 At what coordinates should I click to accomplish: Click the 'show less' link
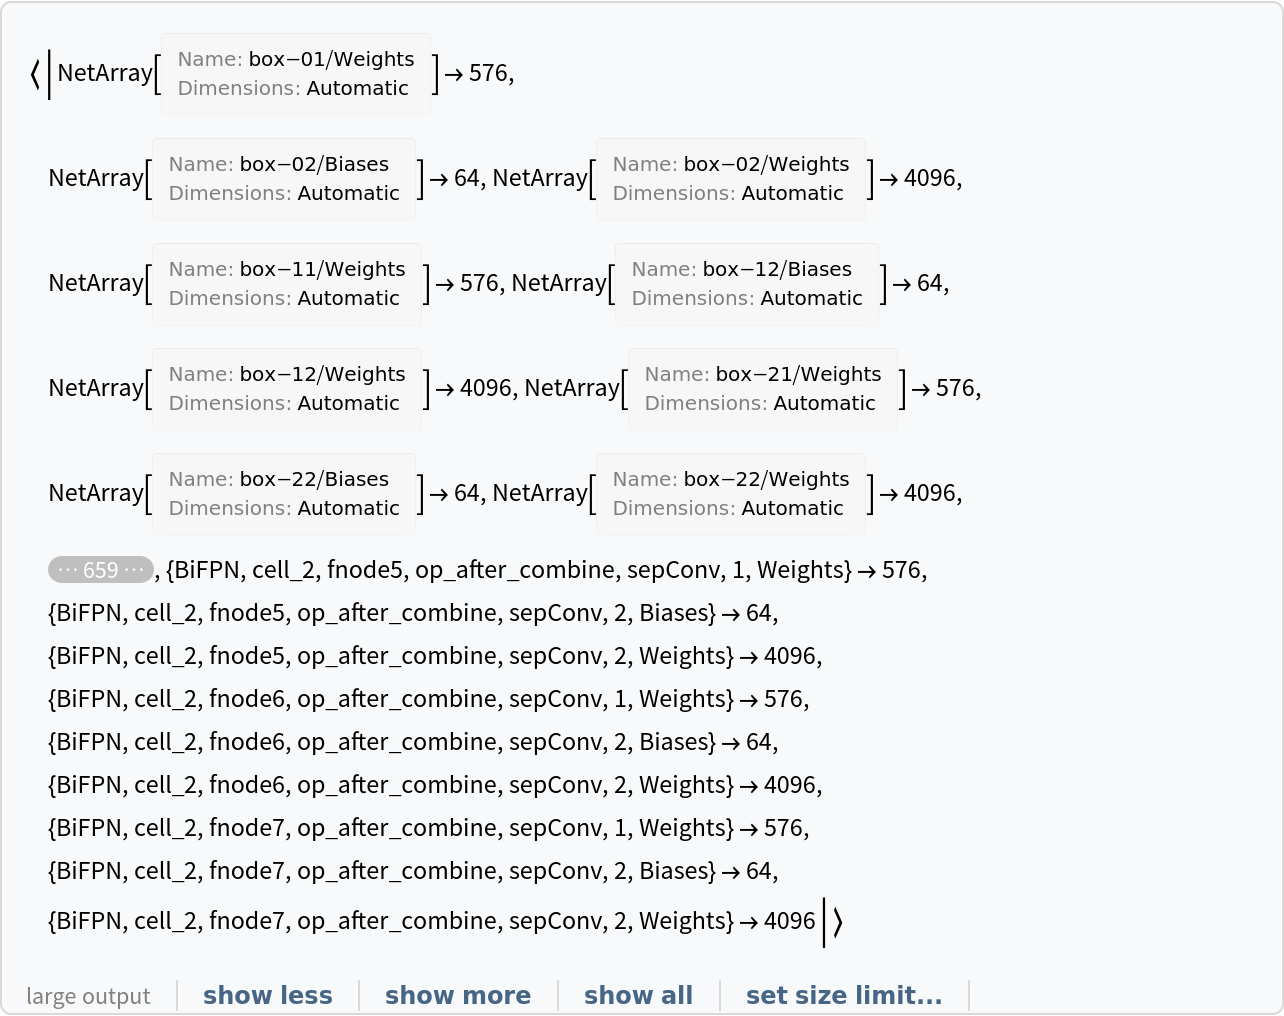(x=267, y=995)
